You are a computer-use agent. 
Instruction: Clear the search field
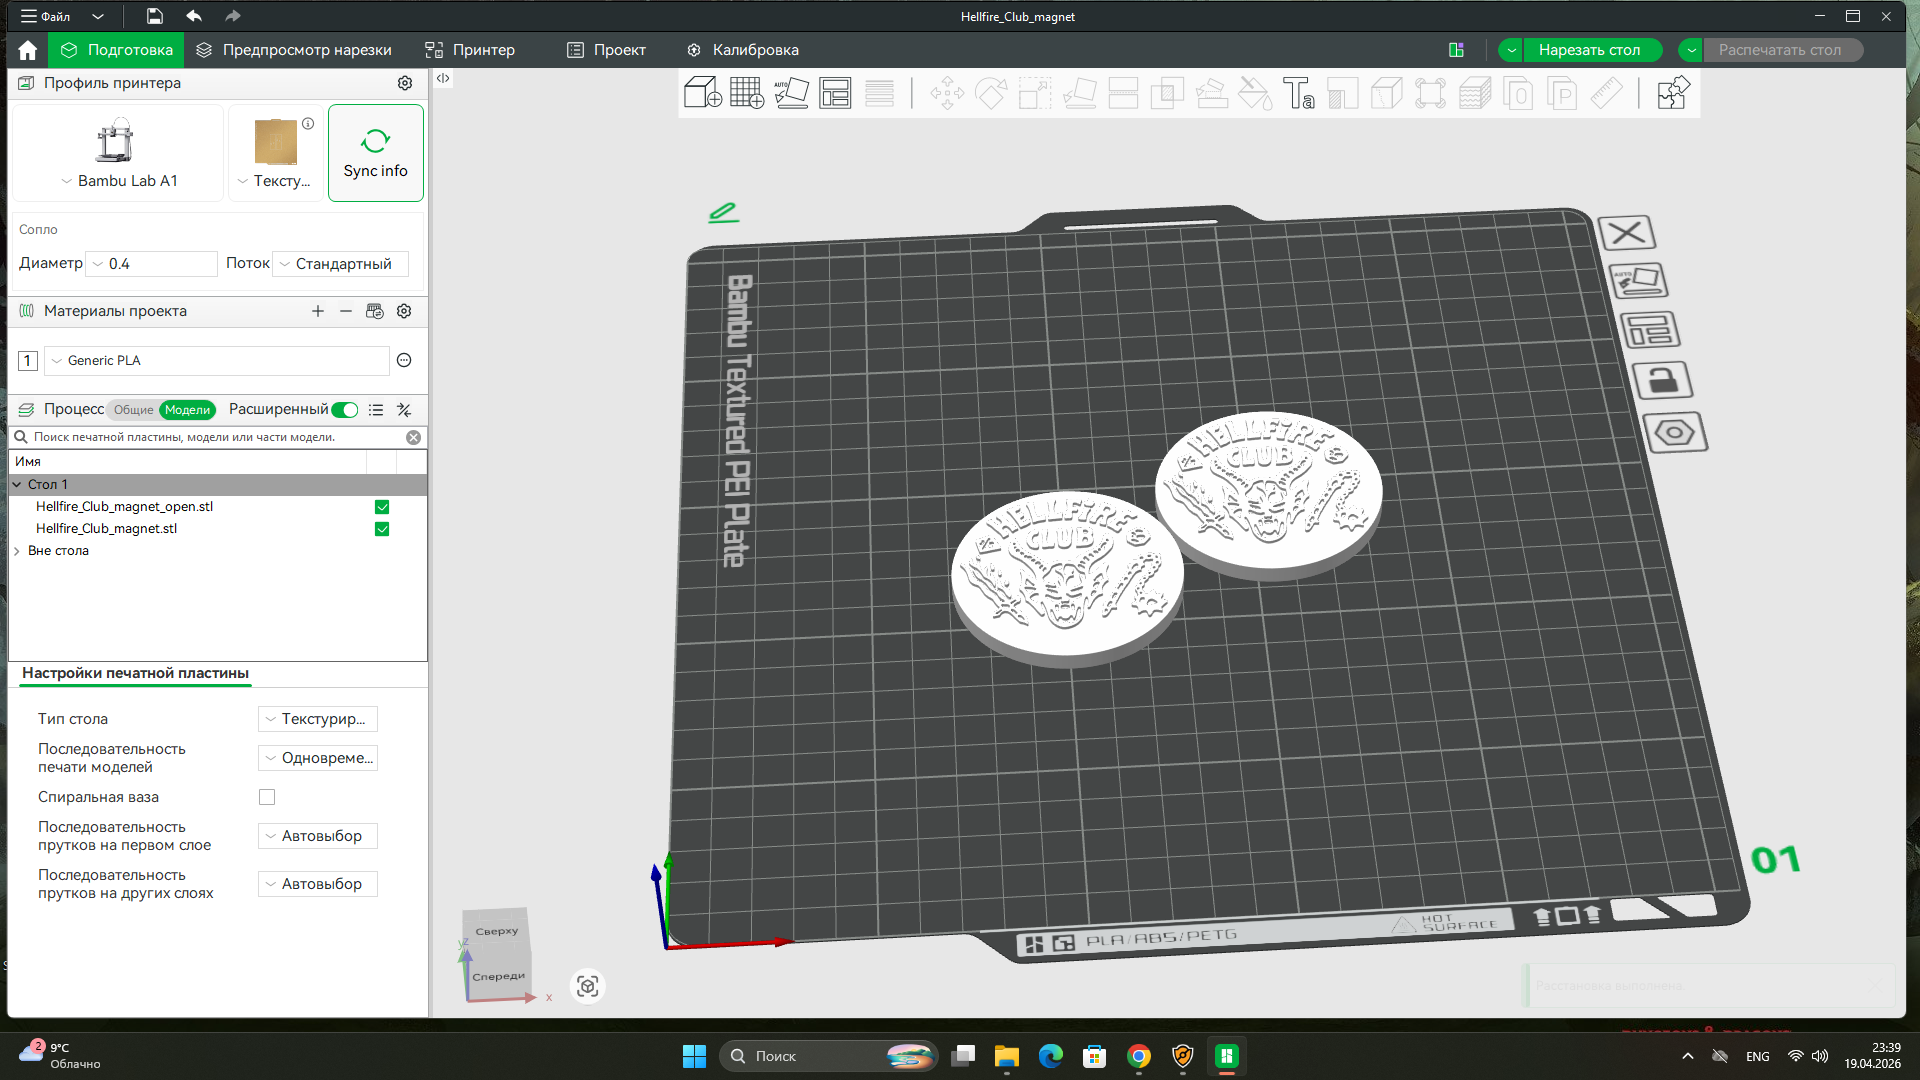pyautogui.click(x=413, y=437)
